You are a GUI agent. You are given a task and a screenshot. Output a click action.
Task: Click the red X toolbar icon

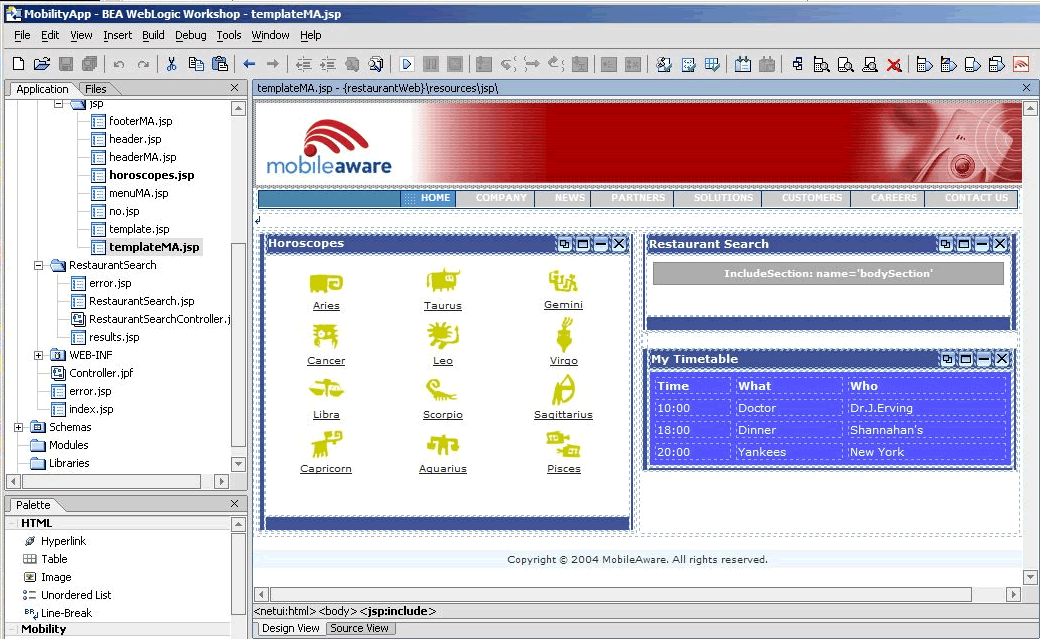pos(894,64)
